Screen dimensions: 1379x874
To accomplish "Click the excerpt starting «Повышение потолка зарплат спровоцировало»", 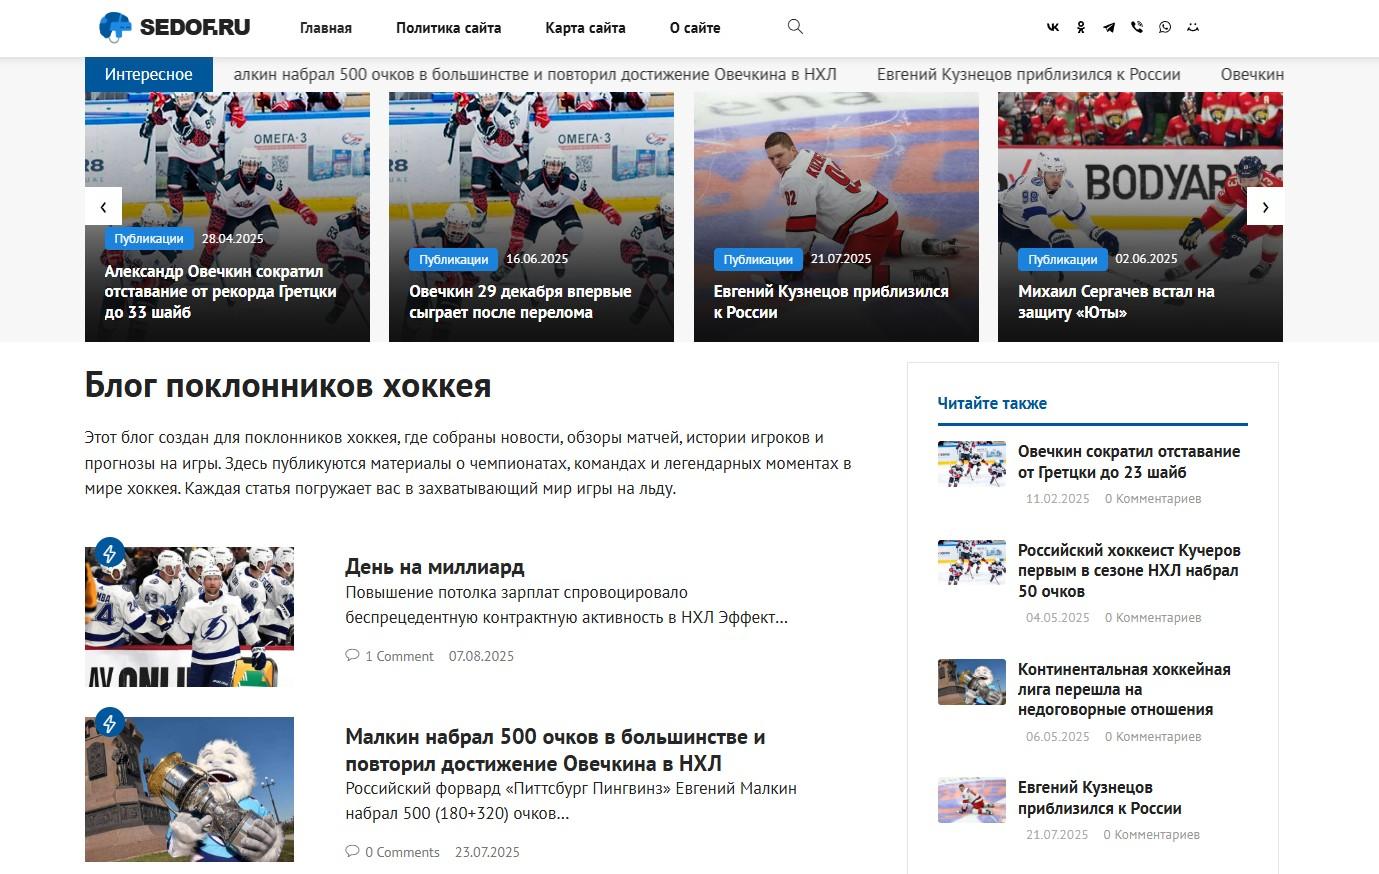I will (x=567, y=605).
